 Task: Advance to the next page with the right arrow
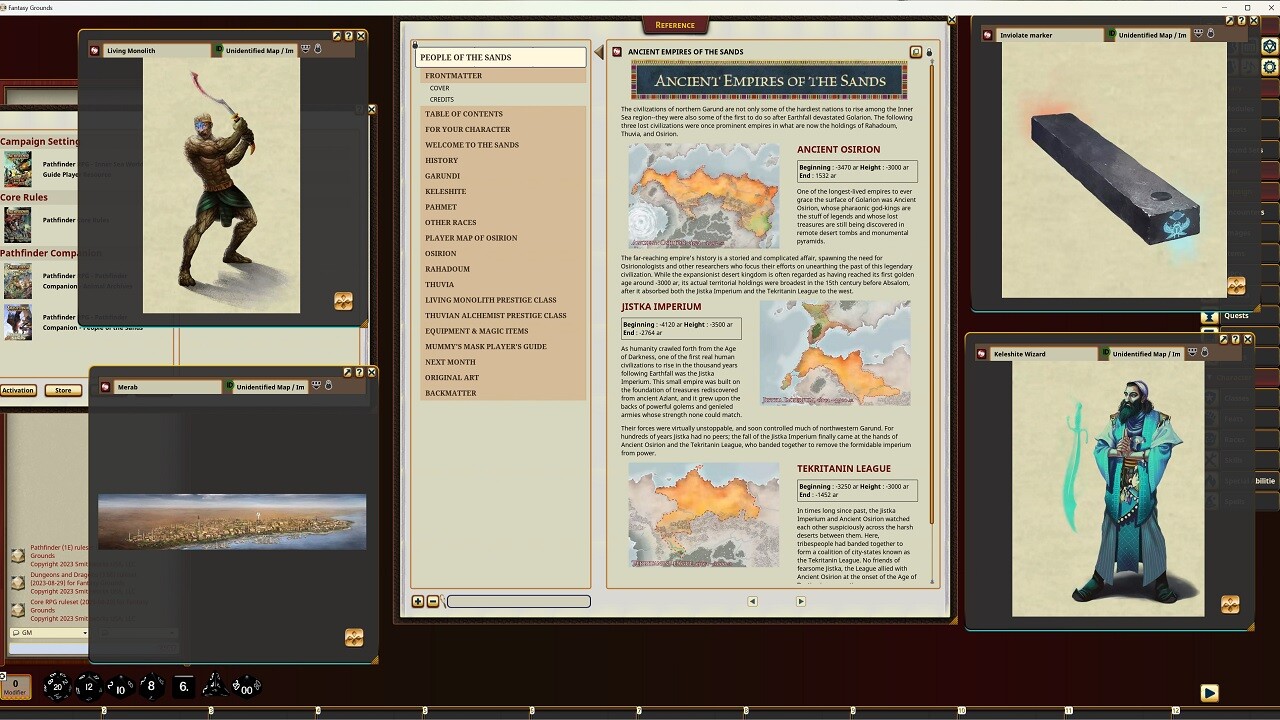tap(800, 601)
